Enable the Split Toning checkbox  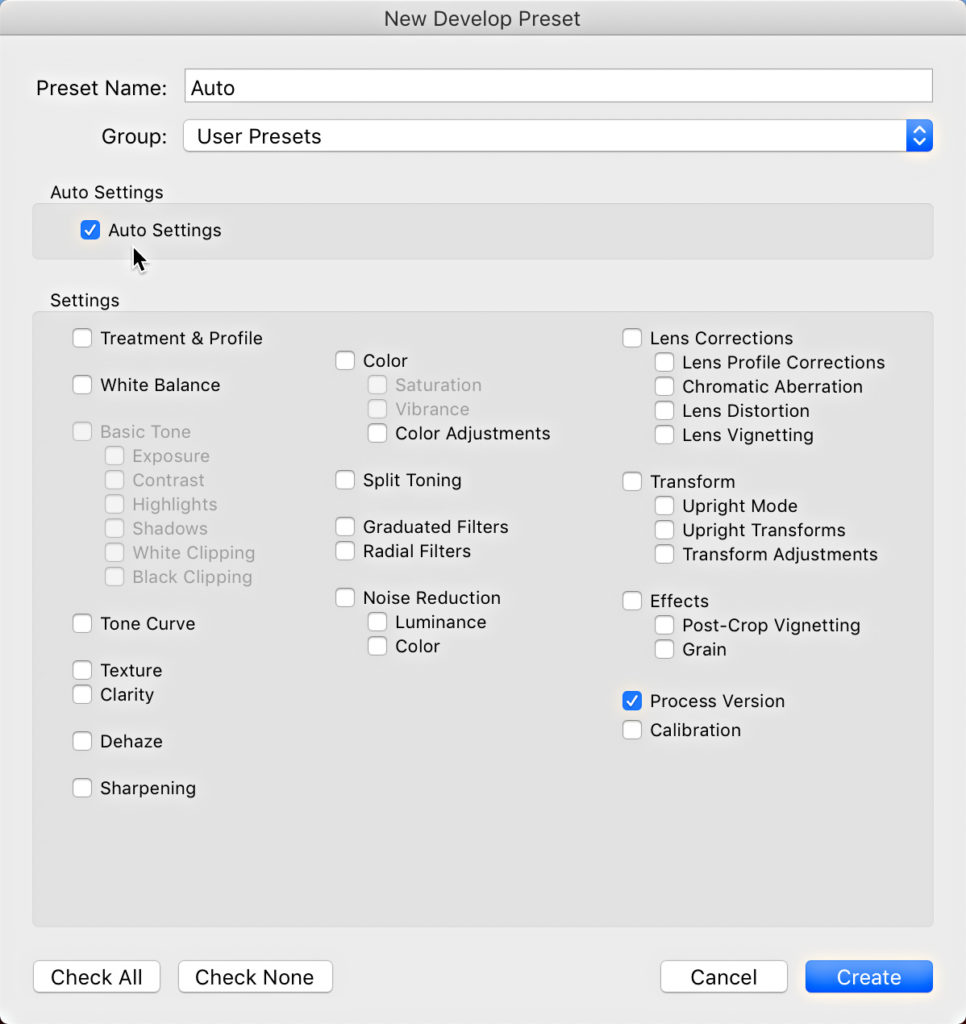[345, 480]
